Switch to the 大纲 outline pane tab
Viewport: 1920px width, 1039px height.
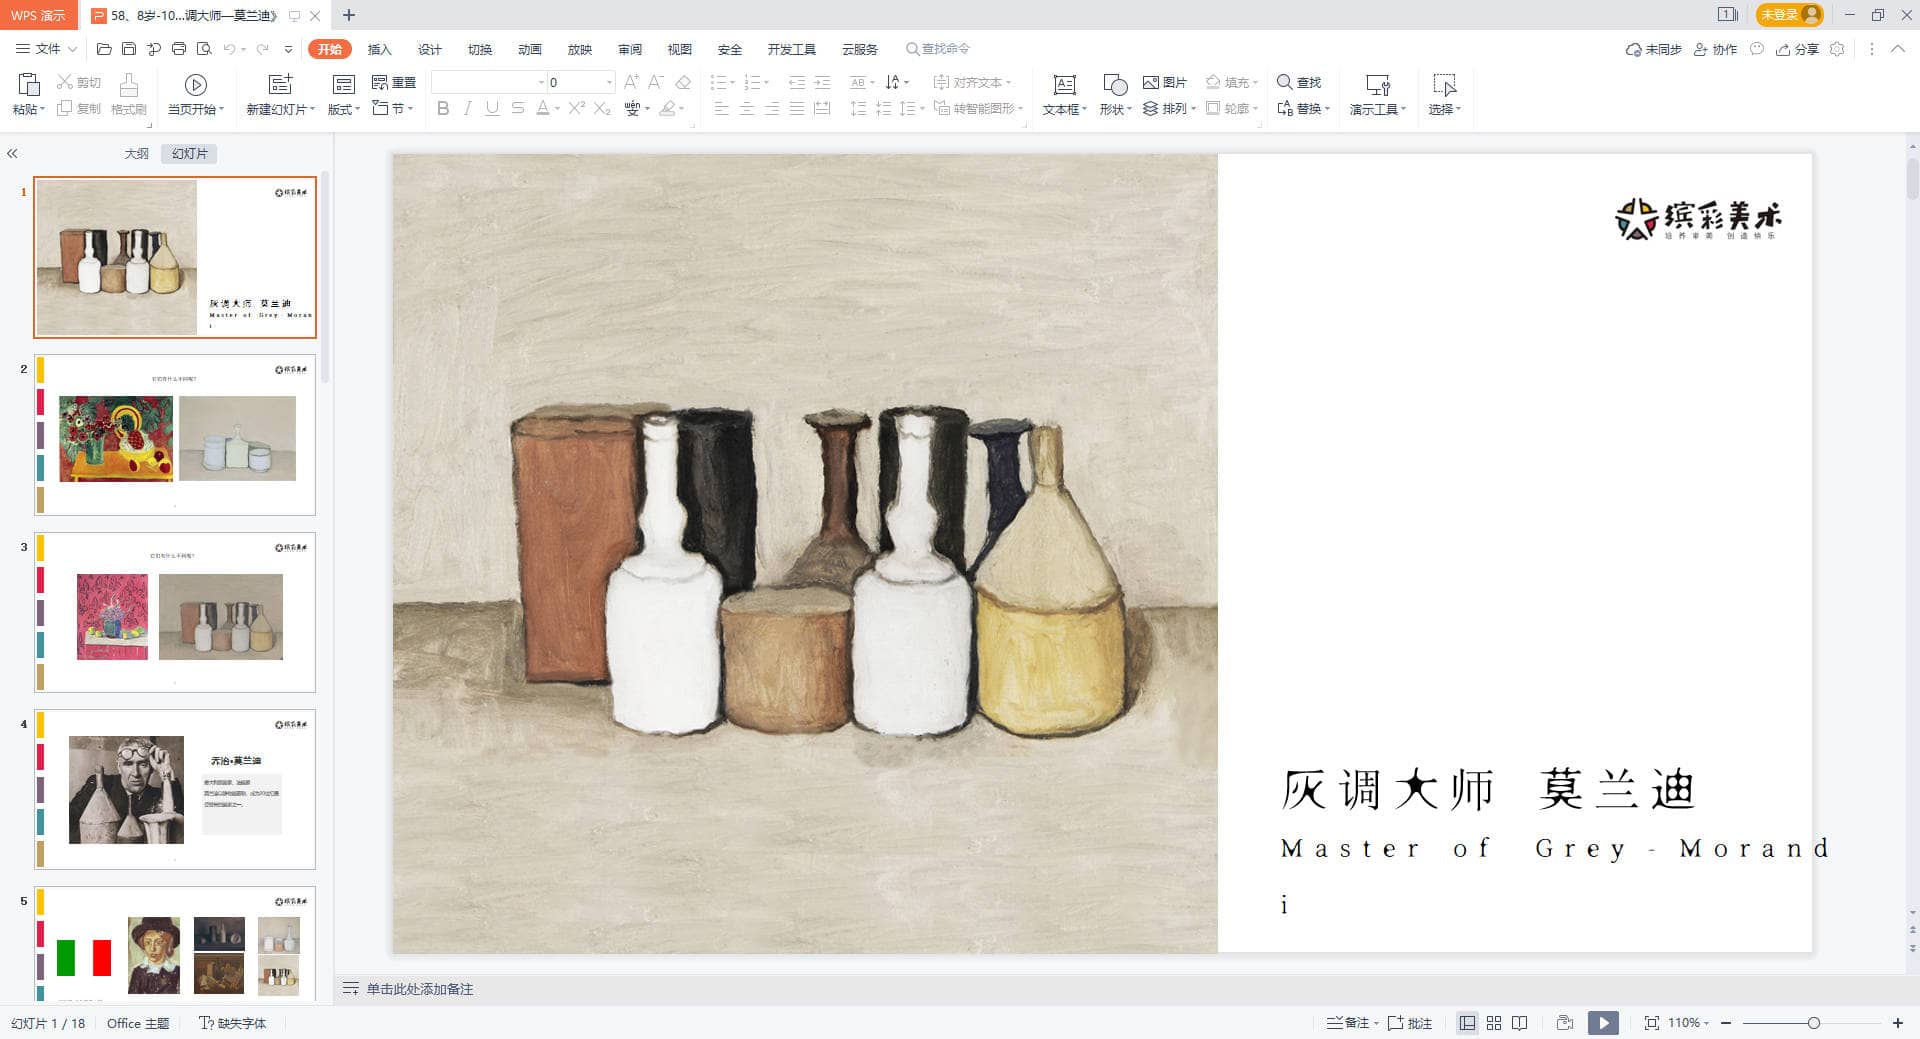tap(136, 154)
